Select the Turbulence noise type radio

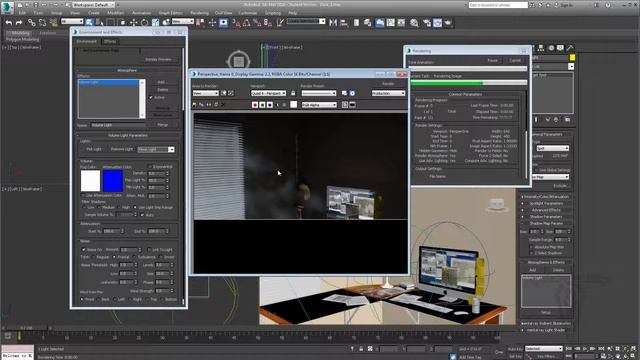click(x=134, y=257)
